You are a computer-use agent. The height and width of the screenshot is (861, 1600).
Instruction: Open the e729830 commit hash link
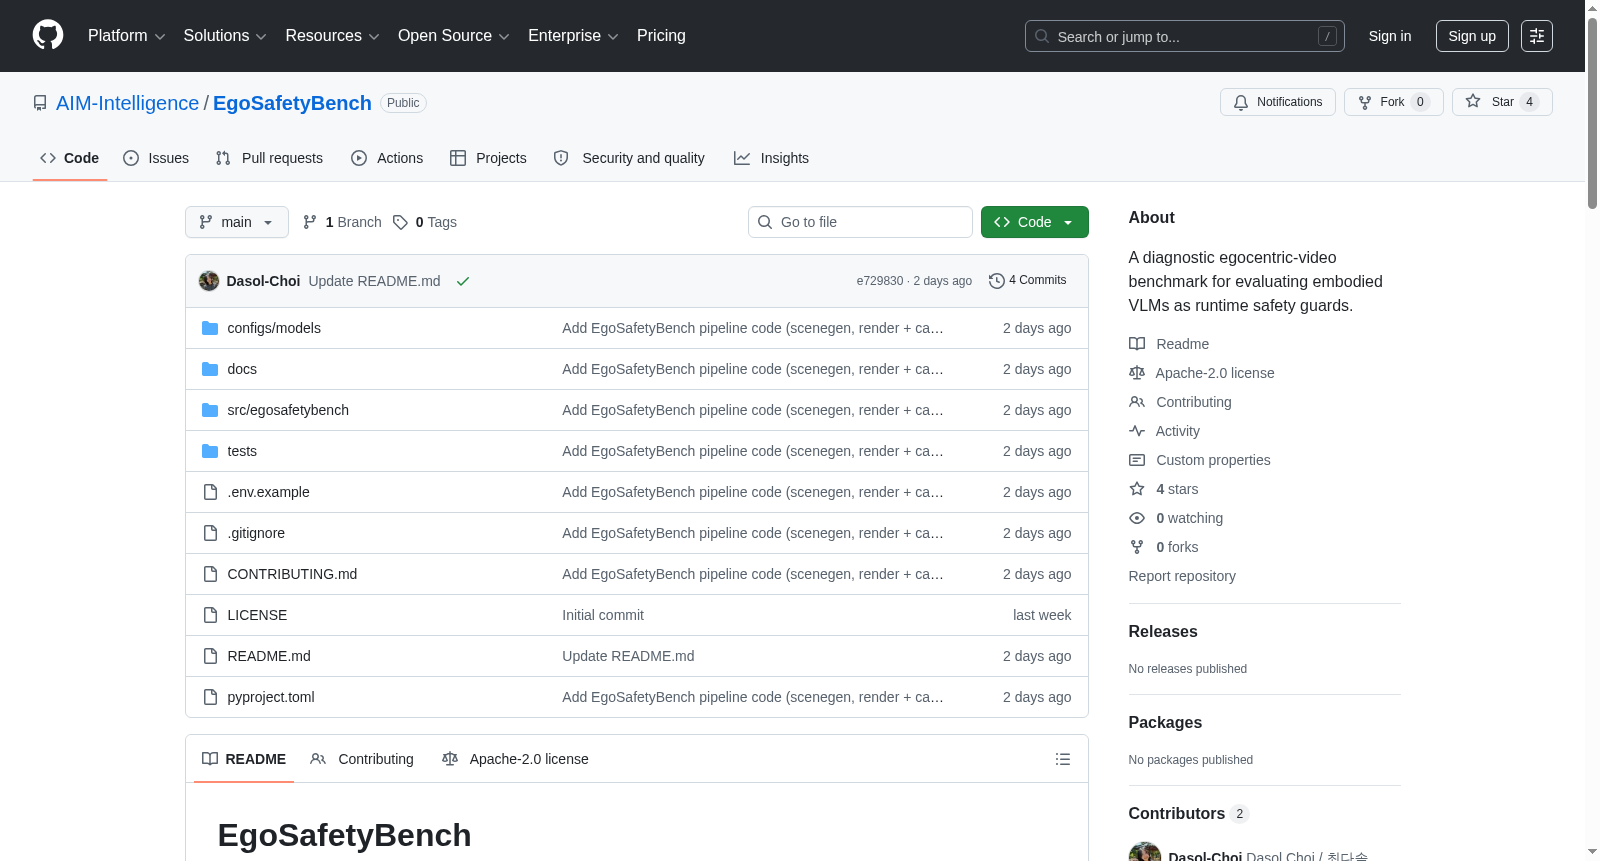coord(880,281)
